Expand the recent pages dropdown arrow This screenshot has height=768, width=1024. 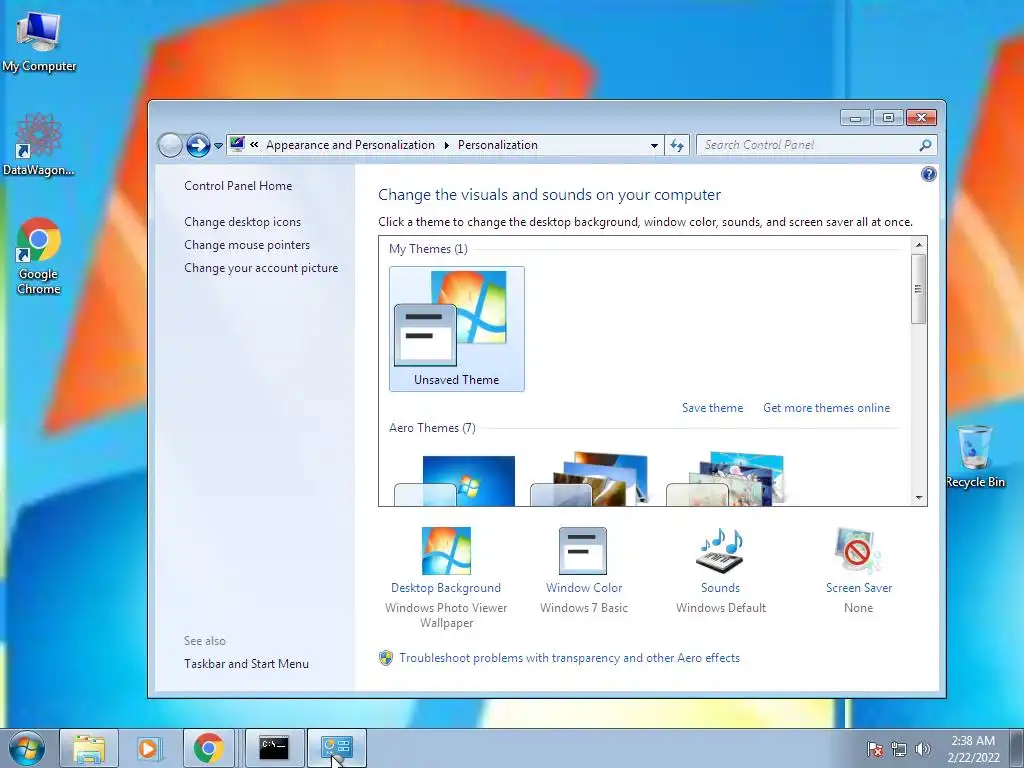[x=218, y=146]
